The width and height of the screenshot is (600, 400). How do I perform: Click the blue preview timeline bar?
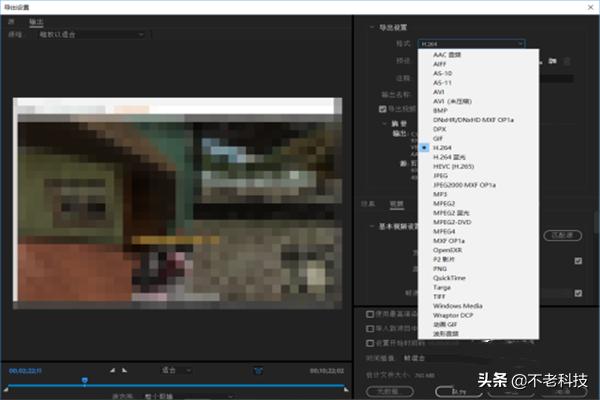pyautogui.click(x=176, y=385)
